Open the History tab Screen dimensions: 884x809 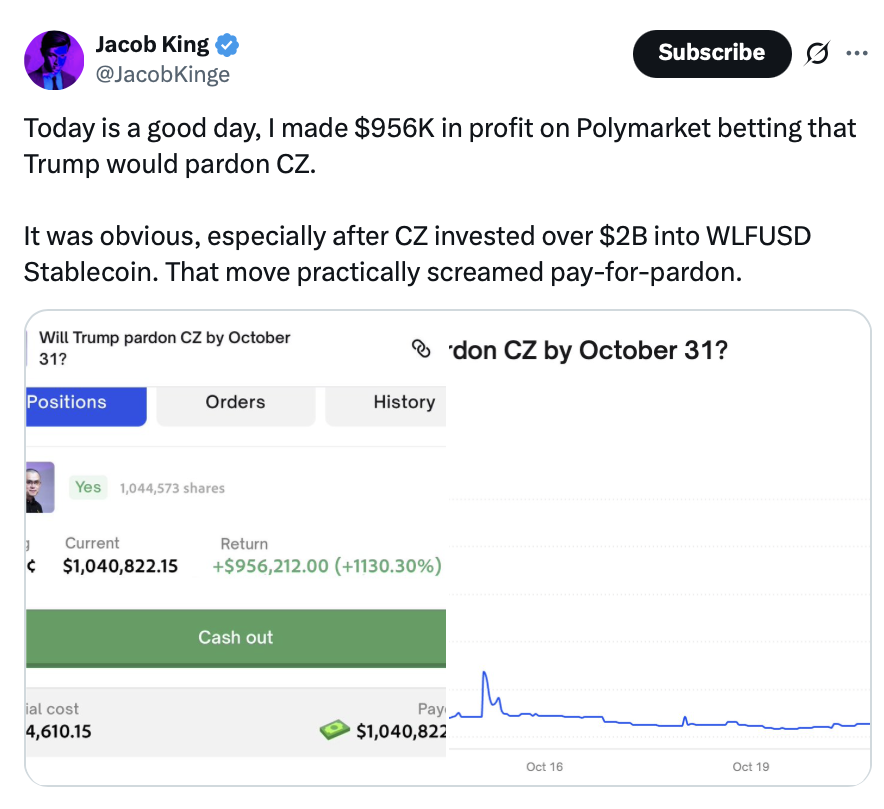(403, 403)
